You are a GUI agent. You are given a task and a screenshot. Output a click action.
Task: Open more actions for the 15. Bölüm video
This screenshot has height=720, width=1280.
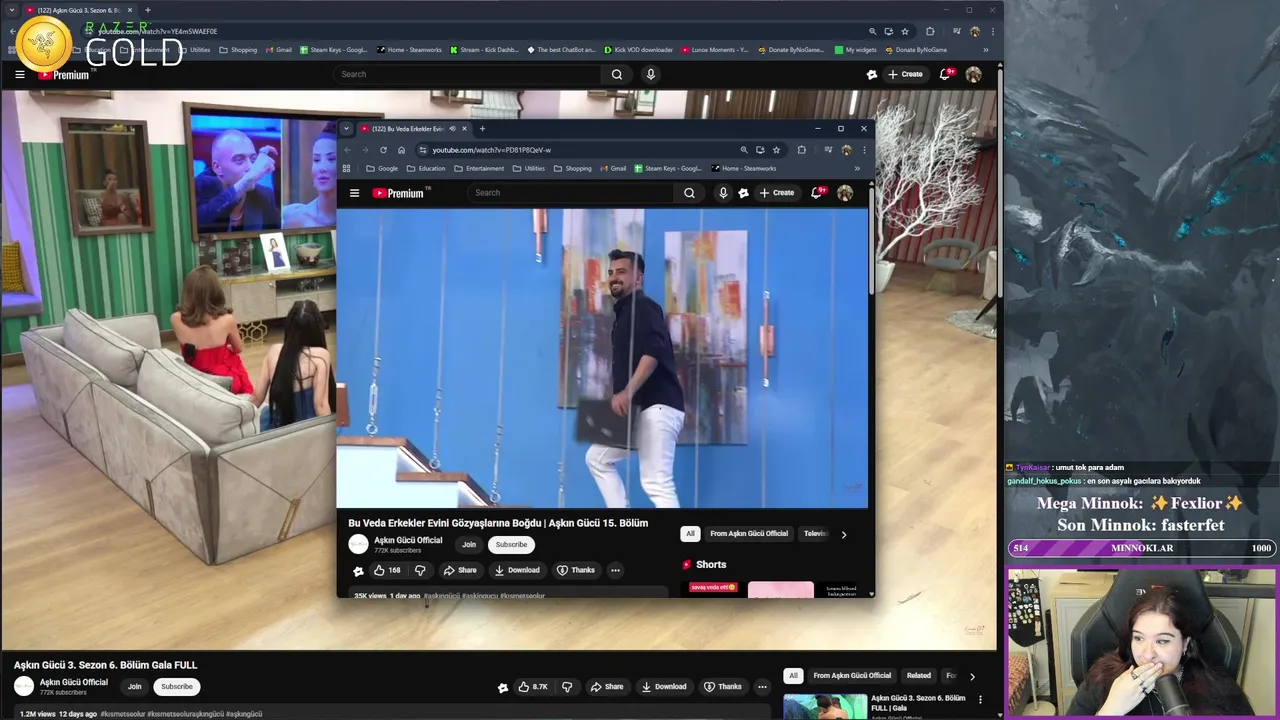click(615, 570)
